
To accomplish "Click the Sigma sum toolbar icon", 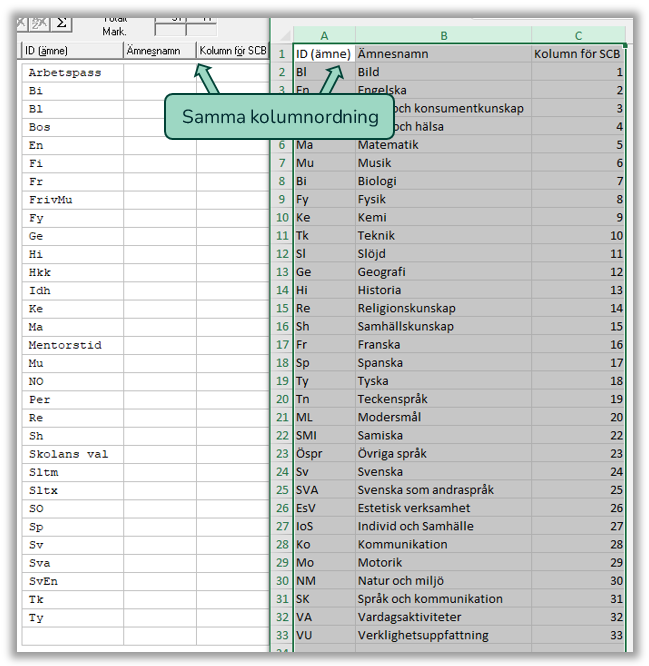I will (62, 22).
